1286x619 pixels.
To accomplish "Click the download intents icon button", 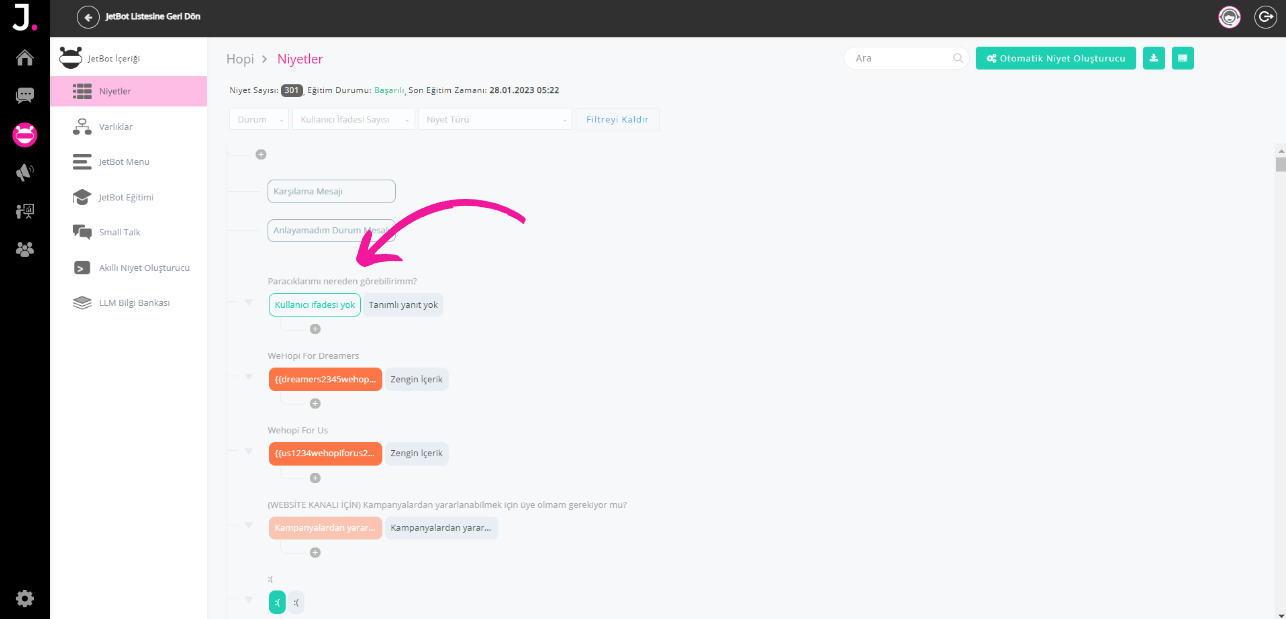I will 1154,58.
